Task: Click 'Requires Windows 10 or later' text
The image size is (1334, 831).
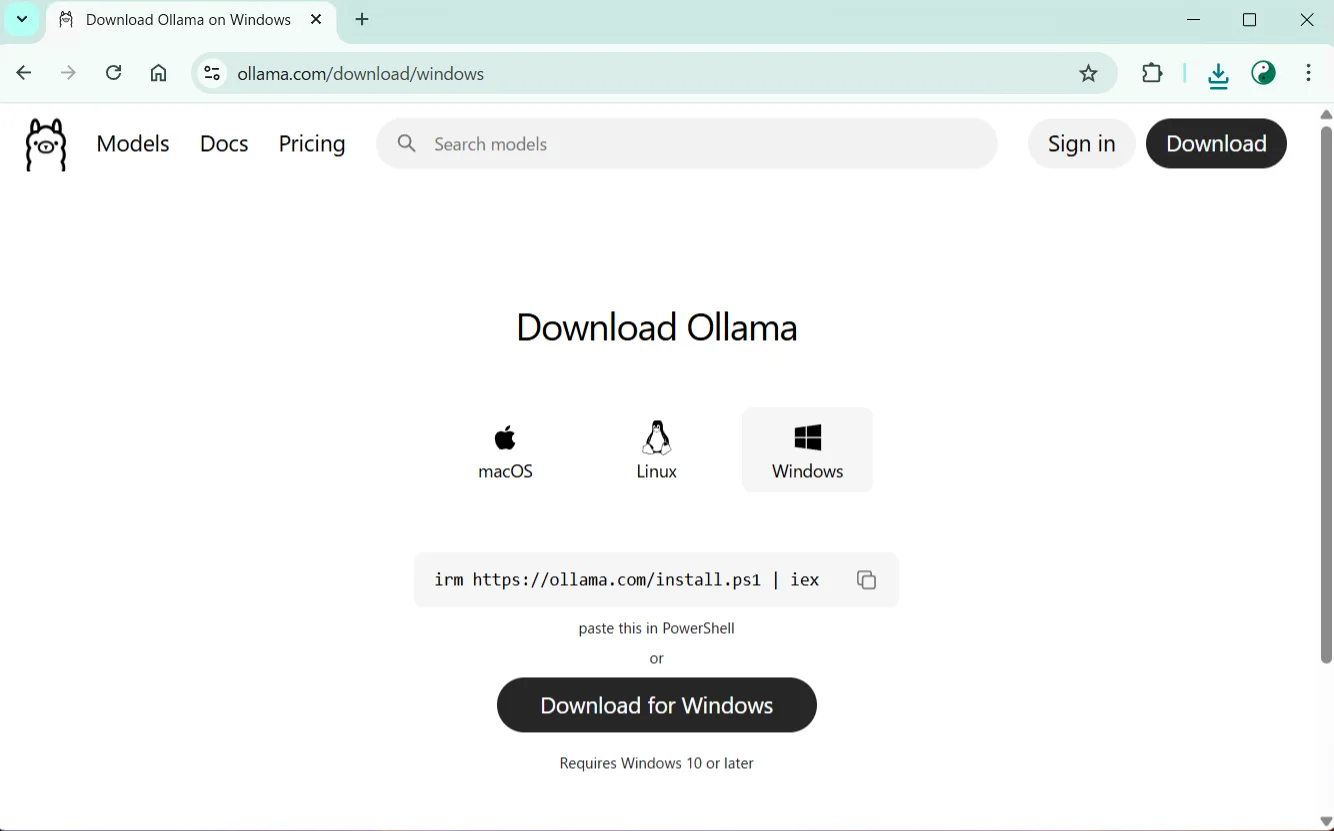Action: point(657,763)
